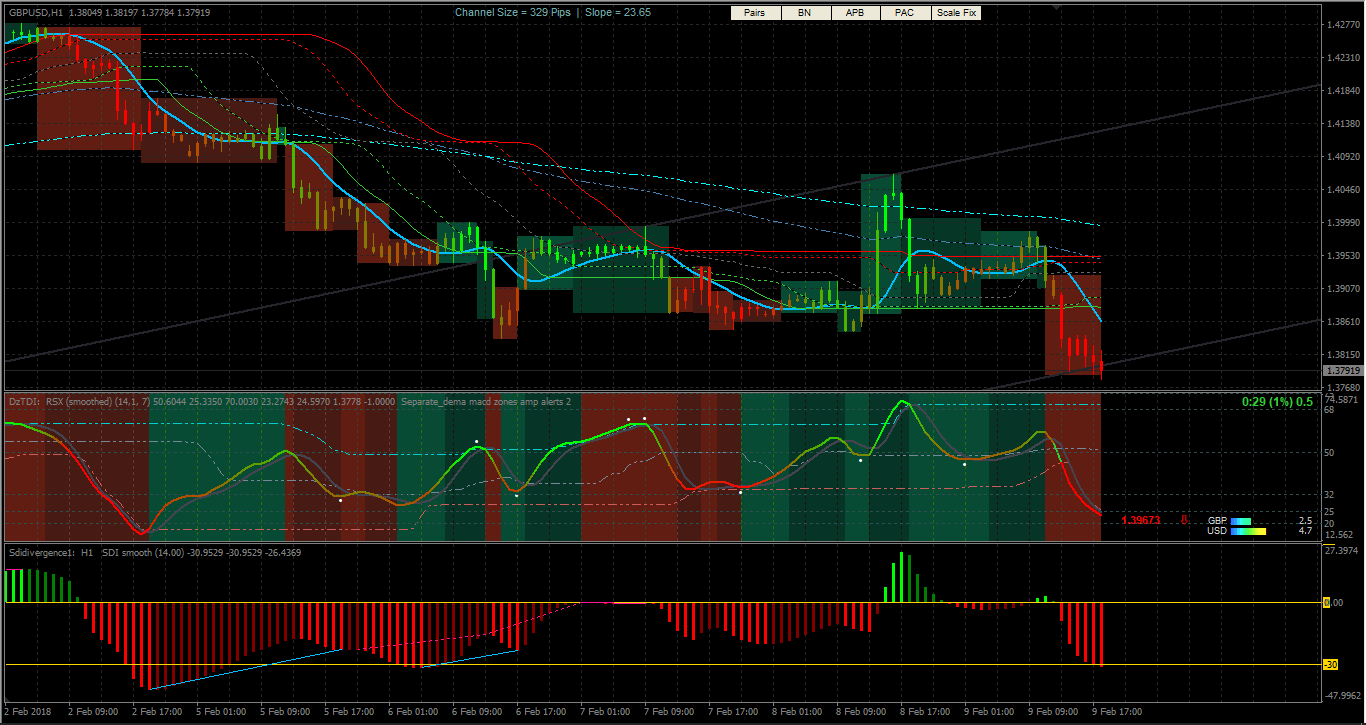This screenshot has height=725, width=1366.
Task: Click the Channel Size 329 Pips label
Action: 512,12
